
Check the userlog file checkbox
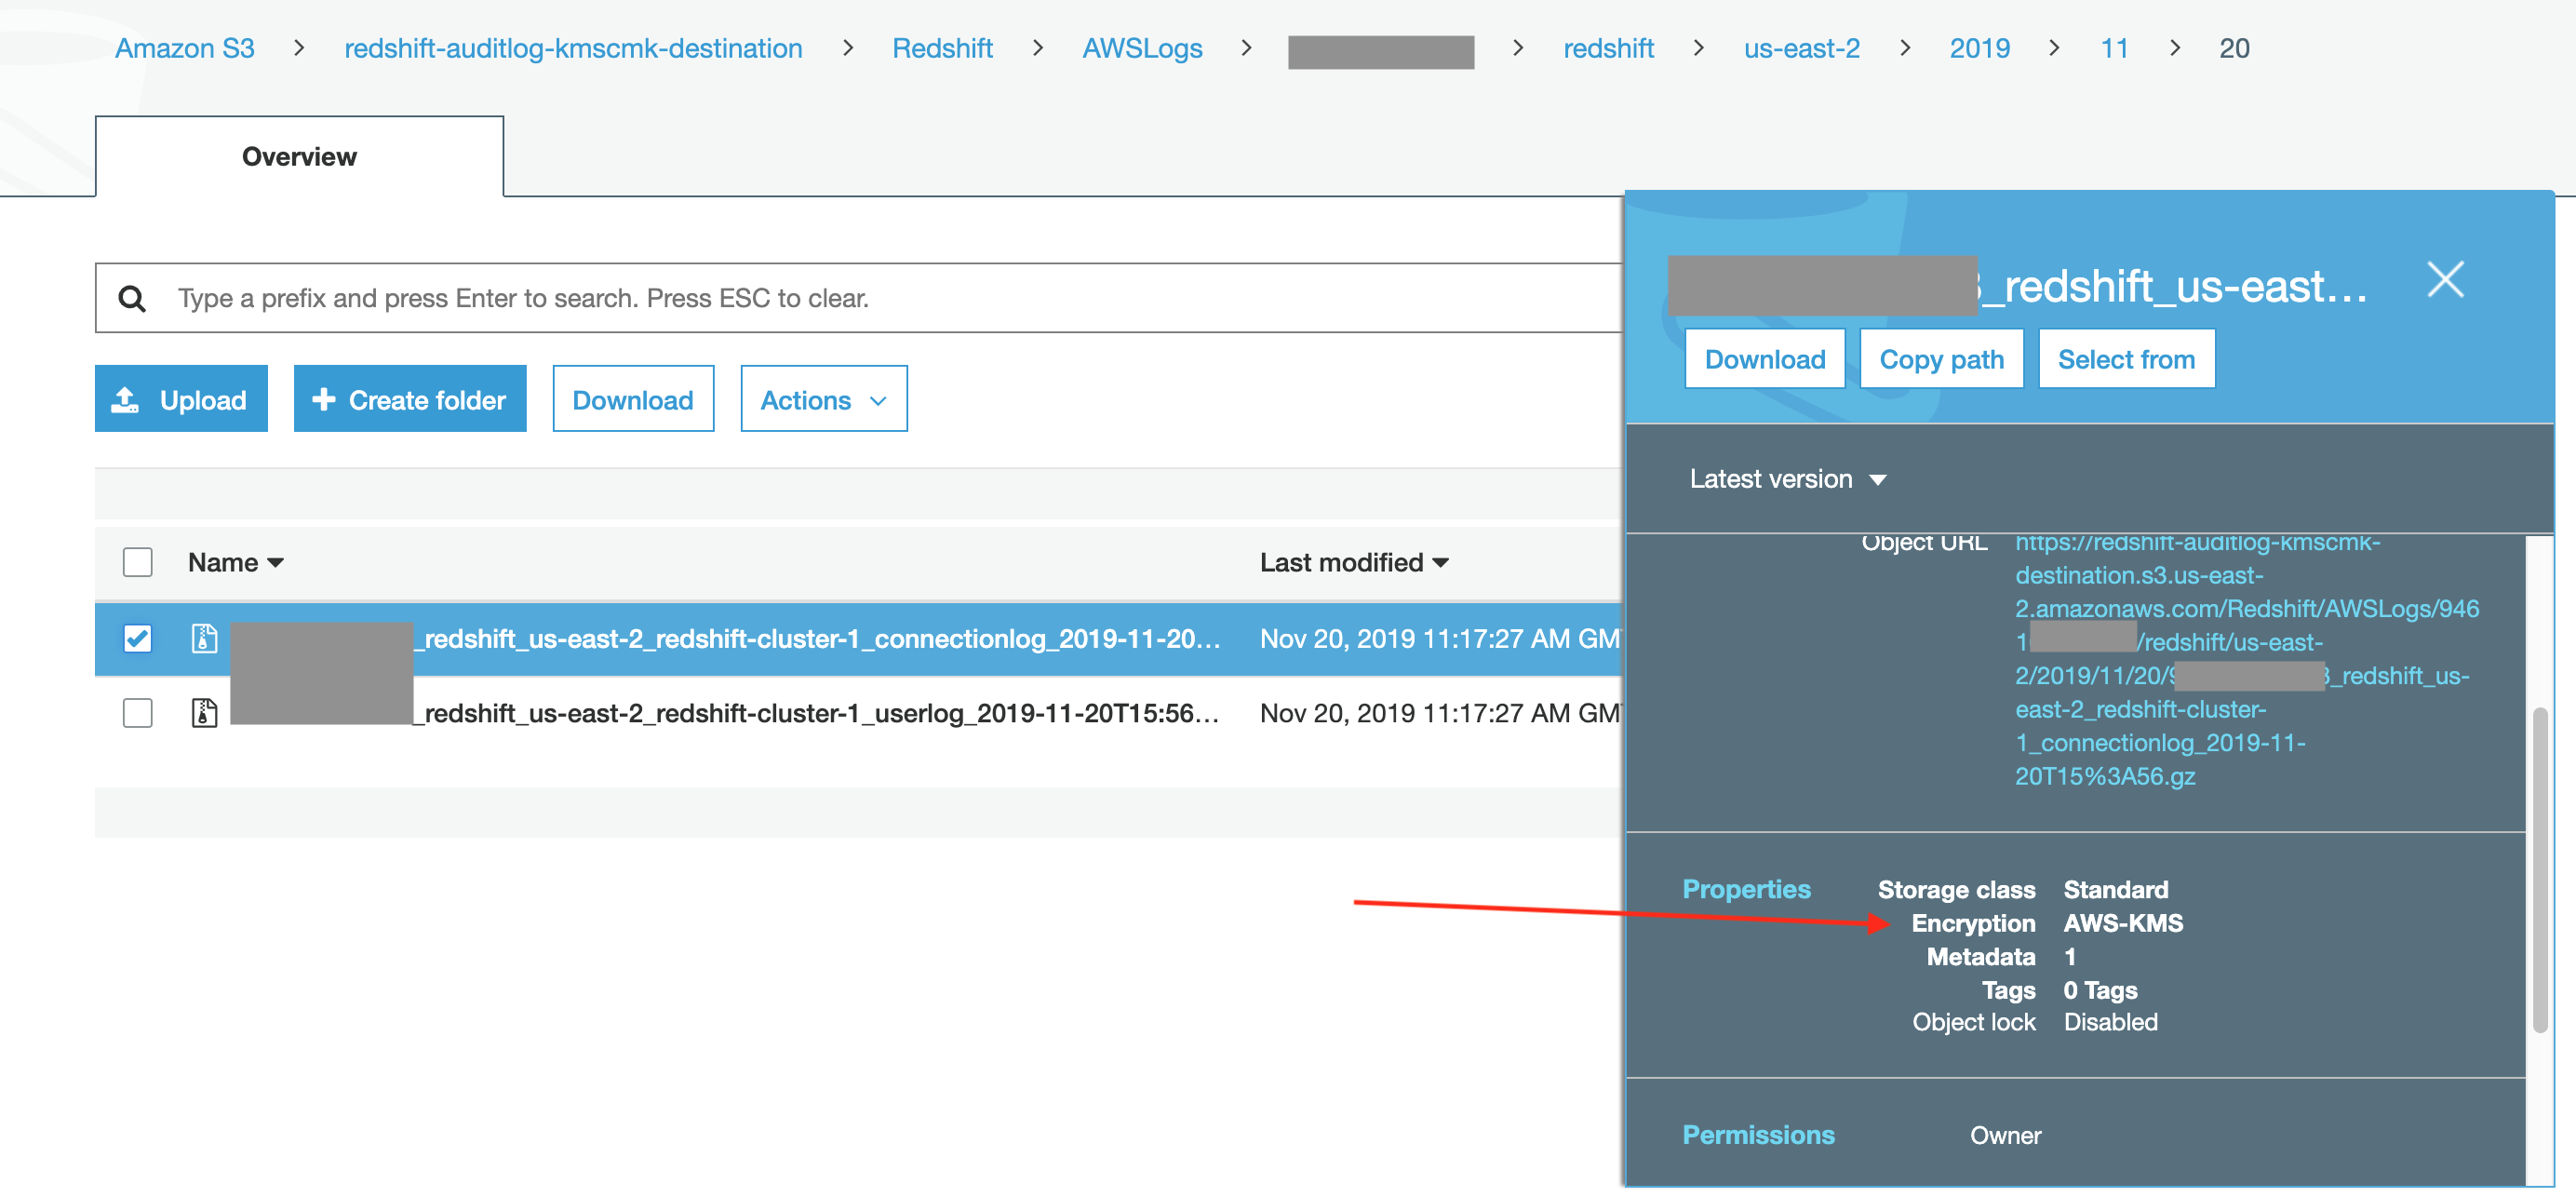pyautogui.click(x=137, y=713)
